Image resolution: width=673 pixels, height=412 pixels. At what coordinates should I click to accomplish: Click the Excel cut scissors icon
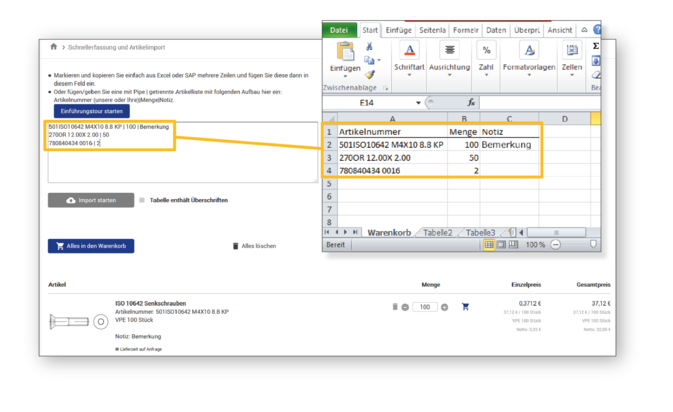[x=369, y=47]
